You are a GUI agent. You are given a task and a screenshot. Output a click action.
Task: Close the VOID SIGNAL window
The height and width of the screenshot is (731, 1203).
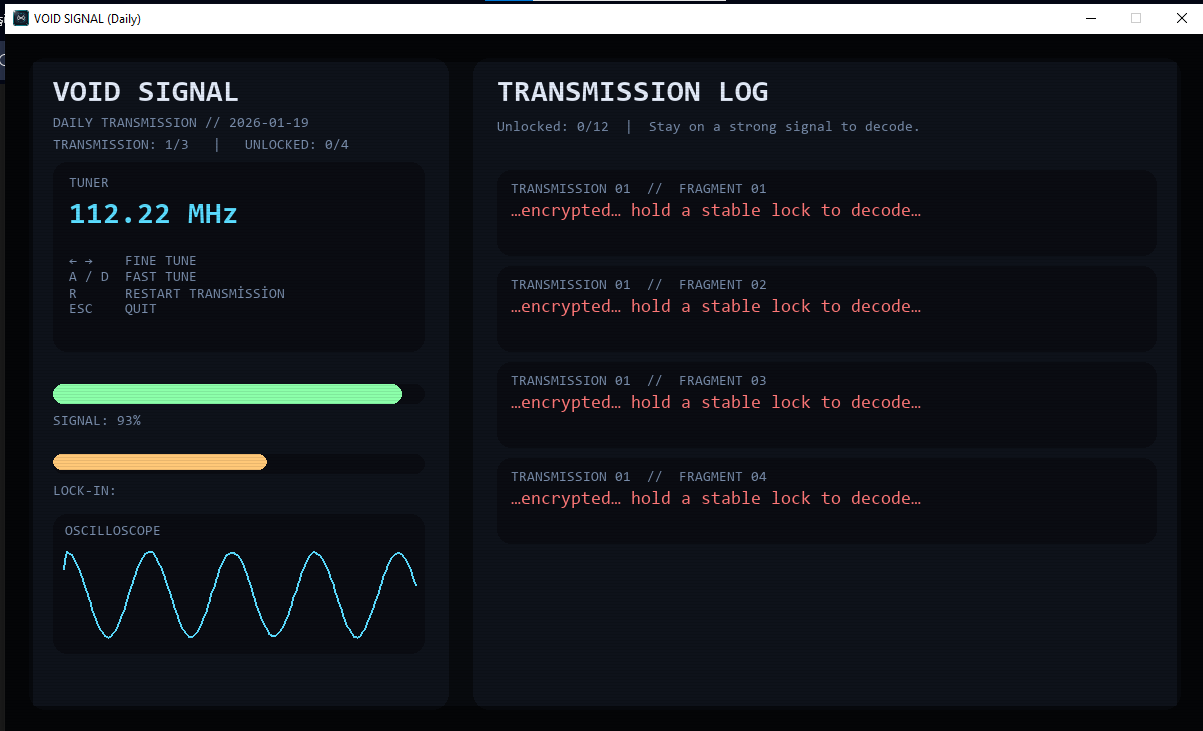point(1181,18)
